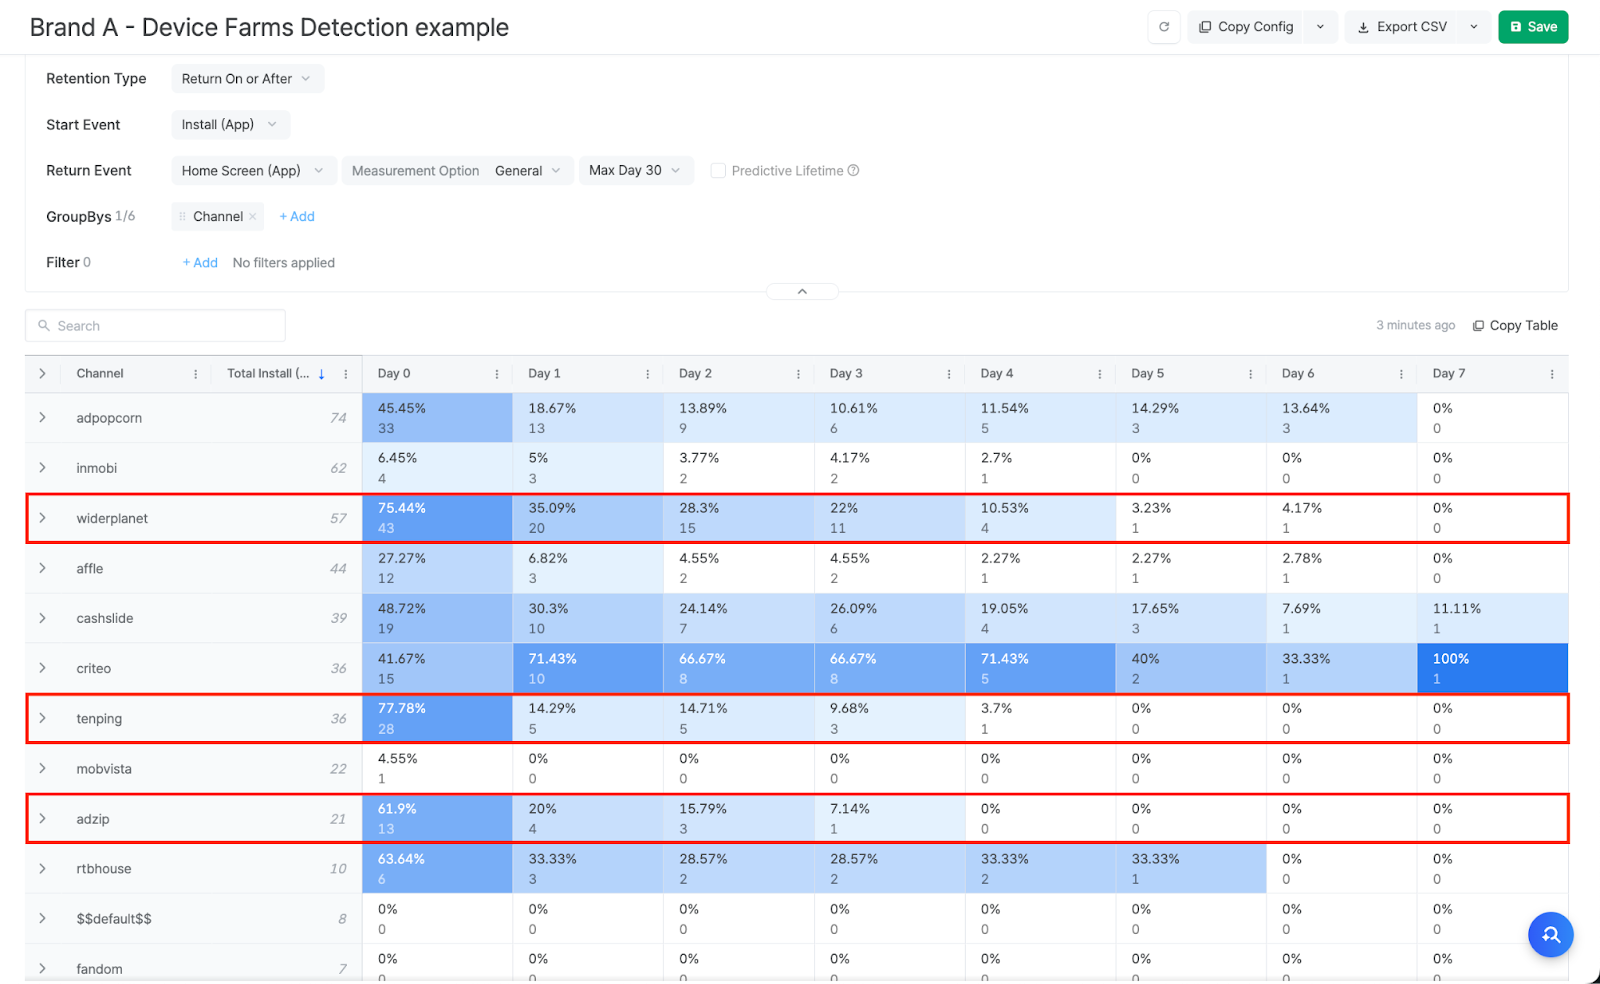The width and height of the screenshot is (1600, 984).
Task: Collapse the configuration panel with the chevron
Action: 802,292
